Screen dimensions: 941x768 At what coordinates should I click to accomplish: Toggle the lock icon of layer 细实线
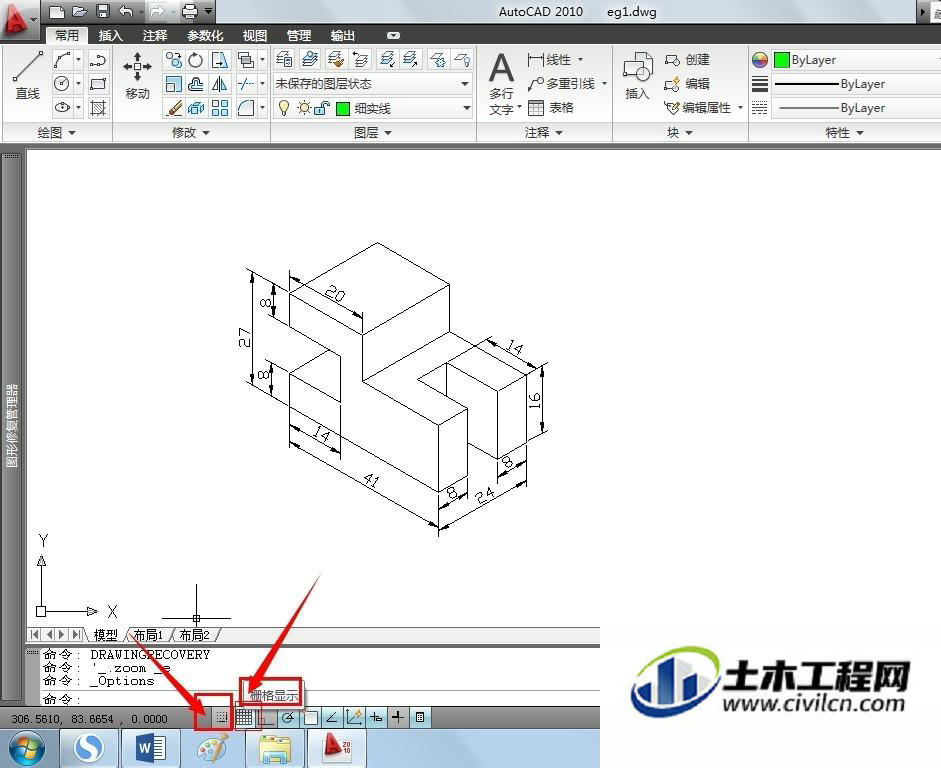(322, 108)
